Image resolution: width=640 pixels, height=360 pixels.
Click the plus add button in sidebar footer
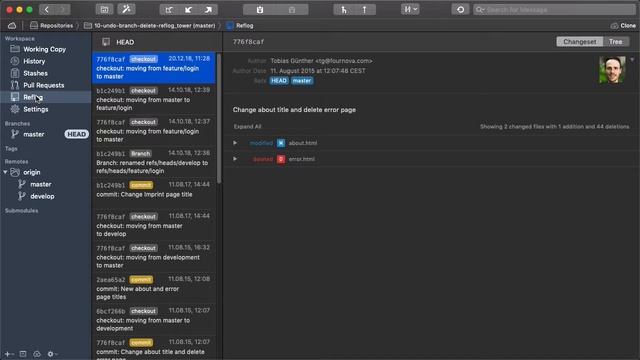click(x=8, y=354)
